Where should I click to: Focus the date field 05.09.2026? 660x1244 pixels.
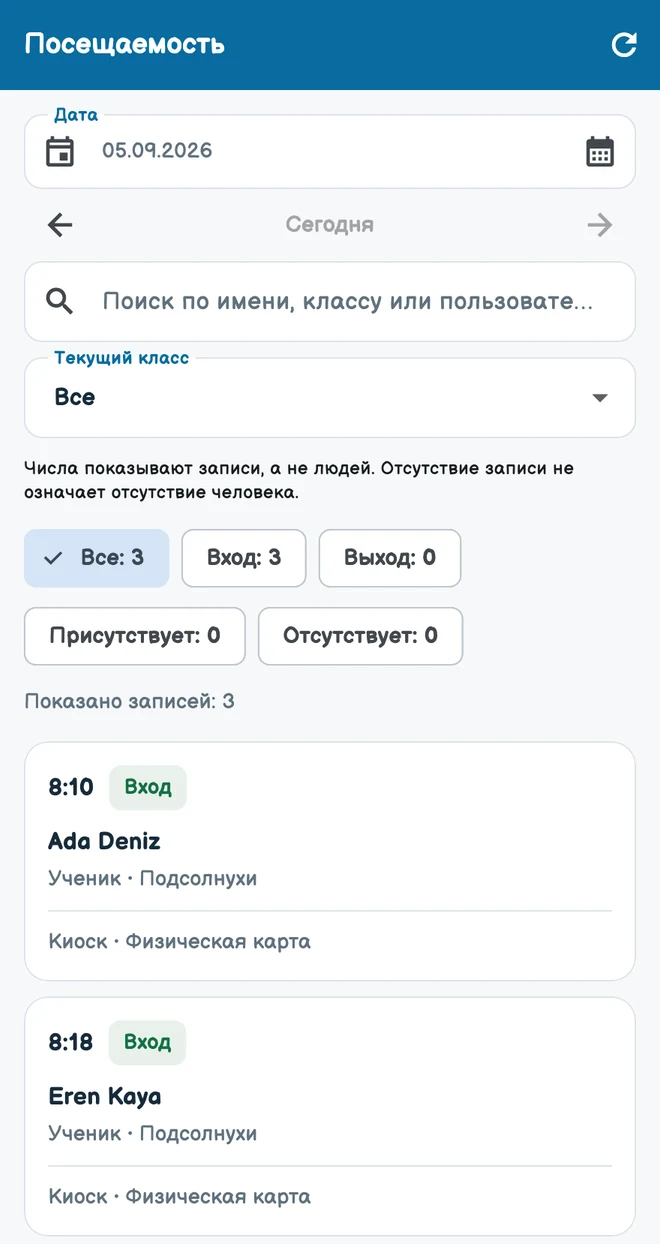(x=330, y=151)
